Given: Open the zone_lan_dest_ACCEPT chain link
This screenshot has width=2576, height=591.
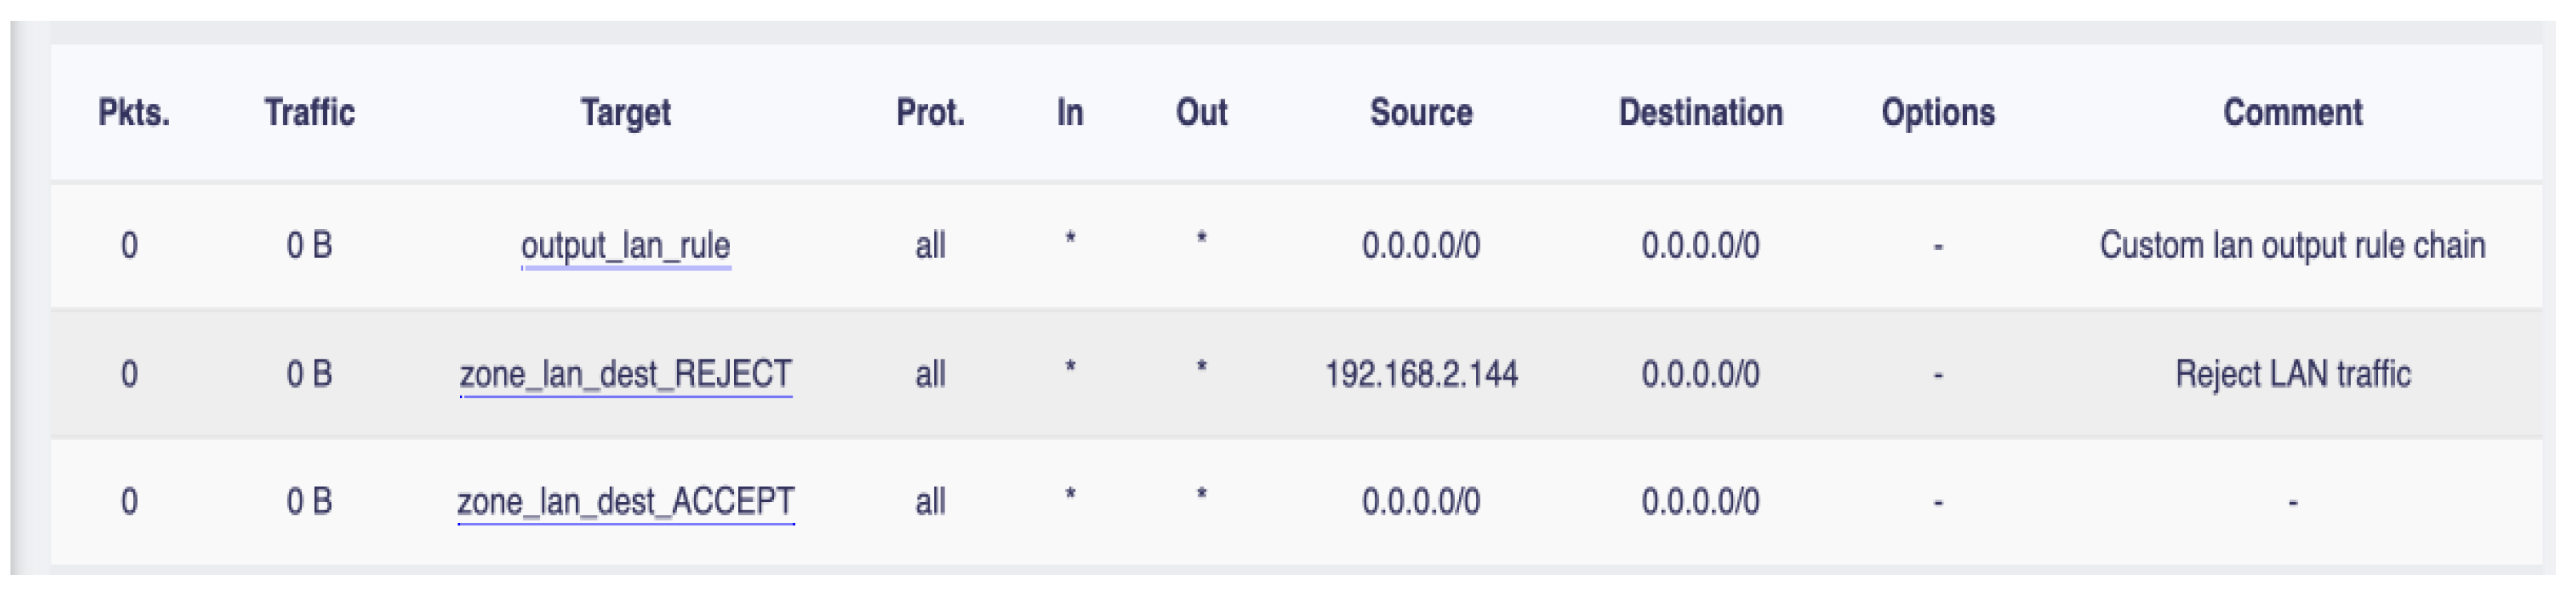Looking at the screenshot, I should point(625,501).
